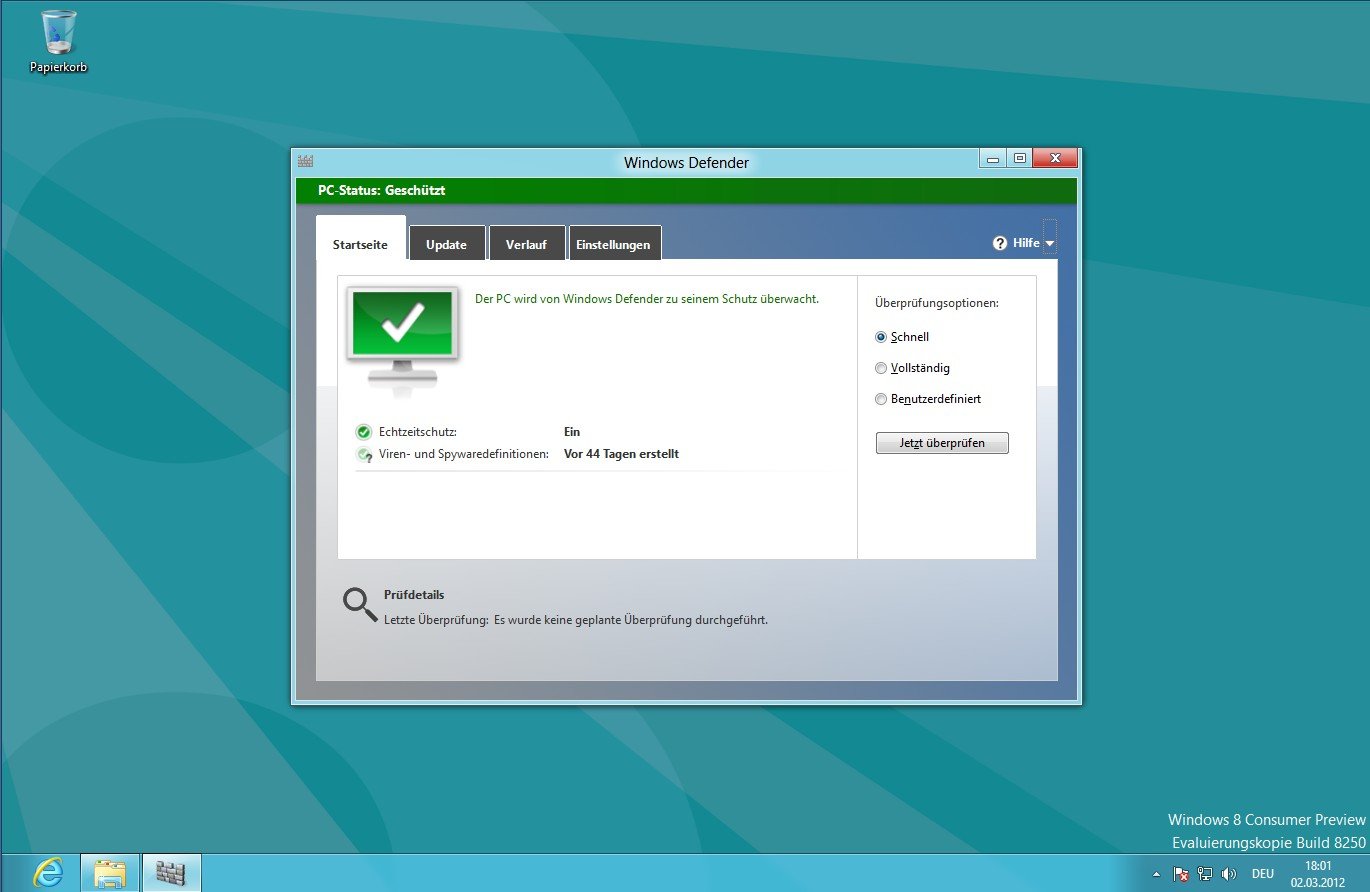
Task: Click the green protected monitor status icon
Action: tap(403, 342)
